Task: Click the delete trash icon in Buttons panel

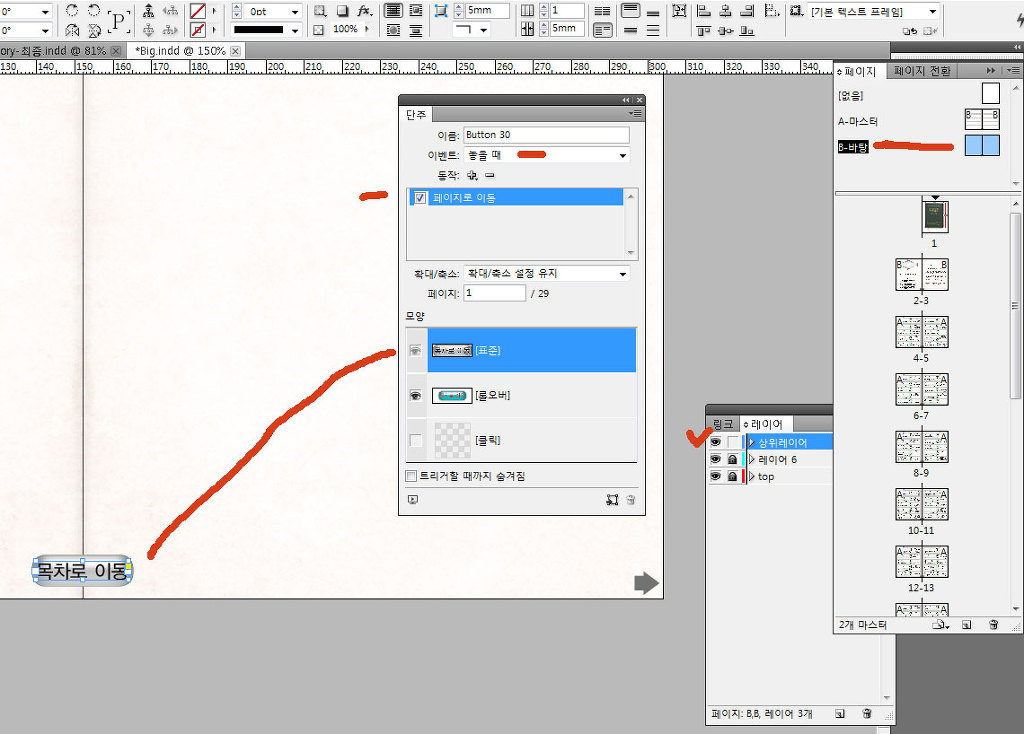Action: [631, 499]
